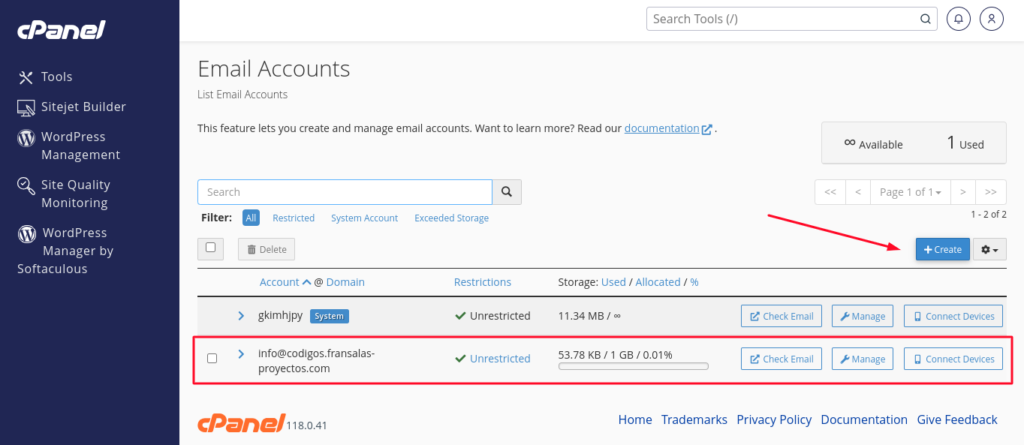Click Unrestricted link for info@codigos
This screenshot has width=1024, height=445.
[x=500, y=359]
